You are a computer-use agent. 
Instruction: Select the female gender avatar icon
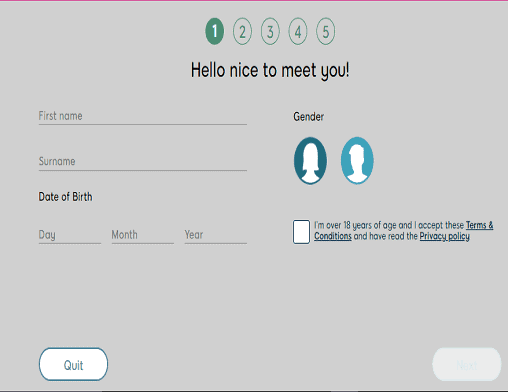pos(310,161)
